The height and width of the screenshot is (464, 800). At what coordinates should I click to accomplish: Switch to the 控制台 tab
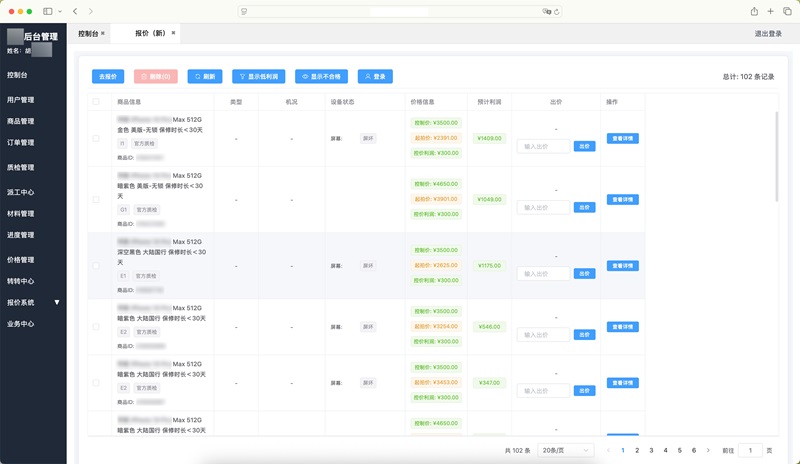click(x=88, y=33)
